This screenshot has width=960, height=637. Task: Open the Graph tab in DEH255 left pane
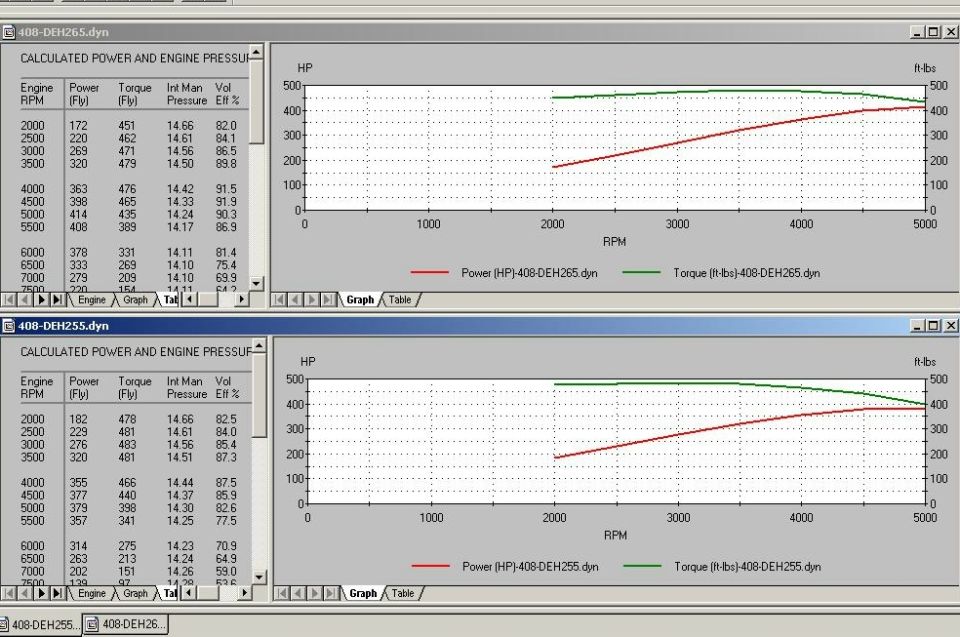(x=135, y=593)
